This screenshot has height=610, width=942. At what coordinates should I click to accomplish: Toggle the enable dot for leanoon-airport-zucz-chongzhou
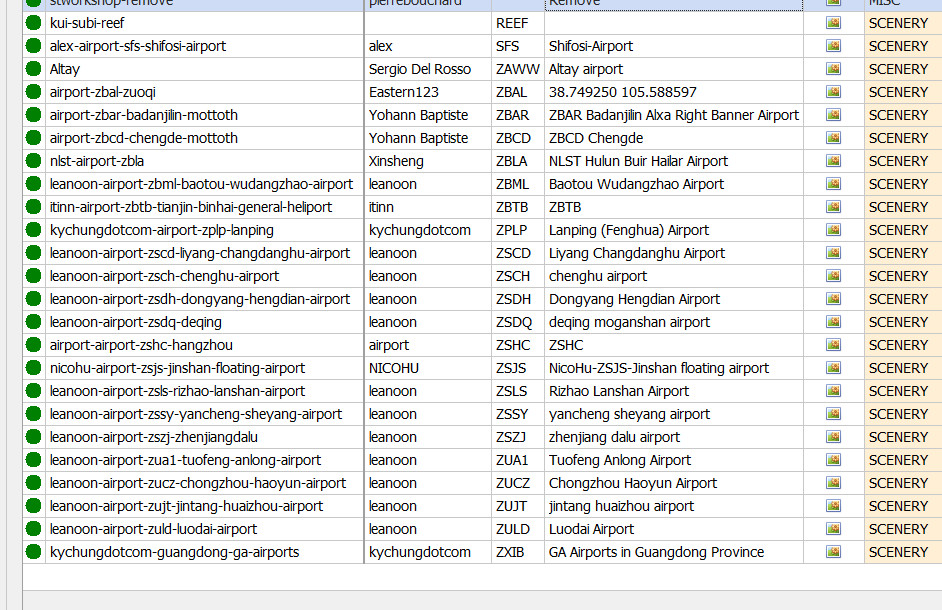coord(34,483)
